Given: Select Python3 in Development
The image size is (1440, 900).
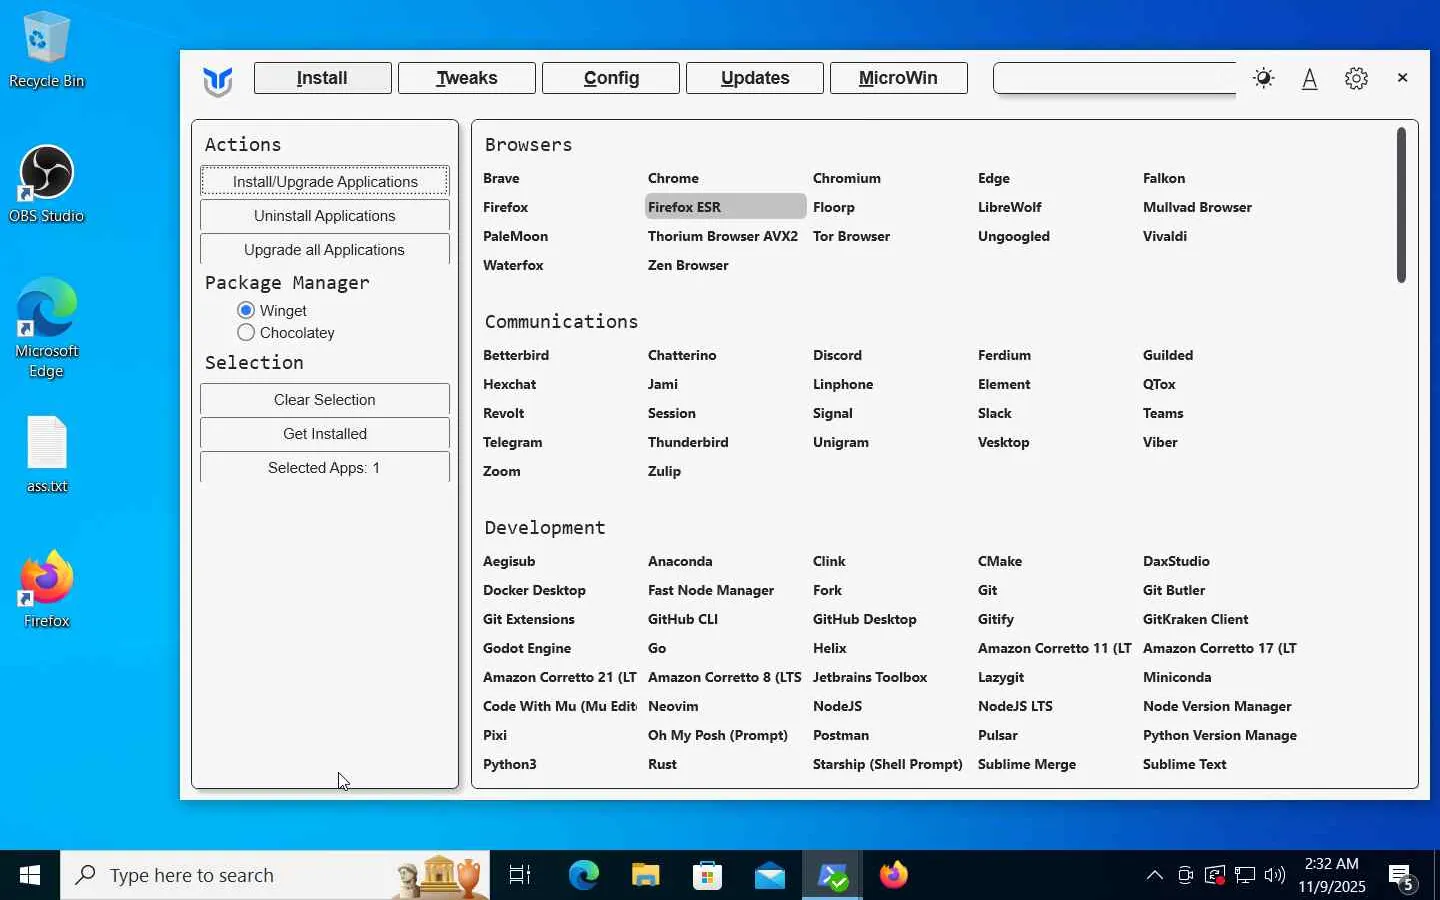Looking at the screenshot, I should pos(509,764).
